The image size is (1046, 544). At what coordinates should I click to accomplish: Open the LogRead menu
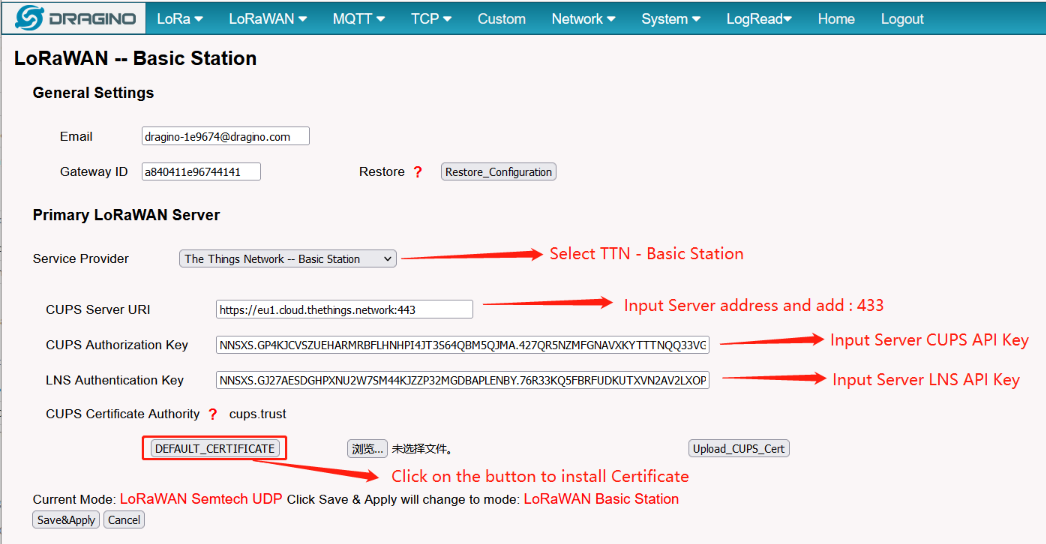point(758,19)
